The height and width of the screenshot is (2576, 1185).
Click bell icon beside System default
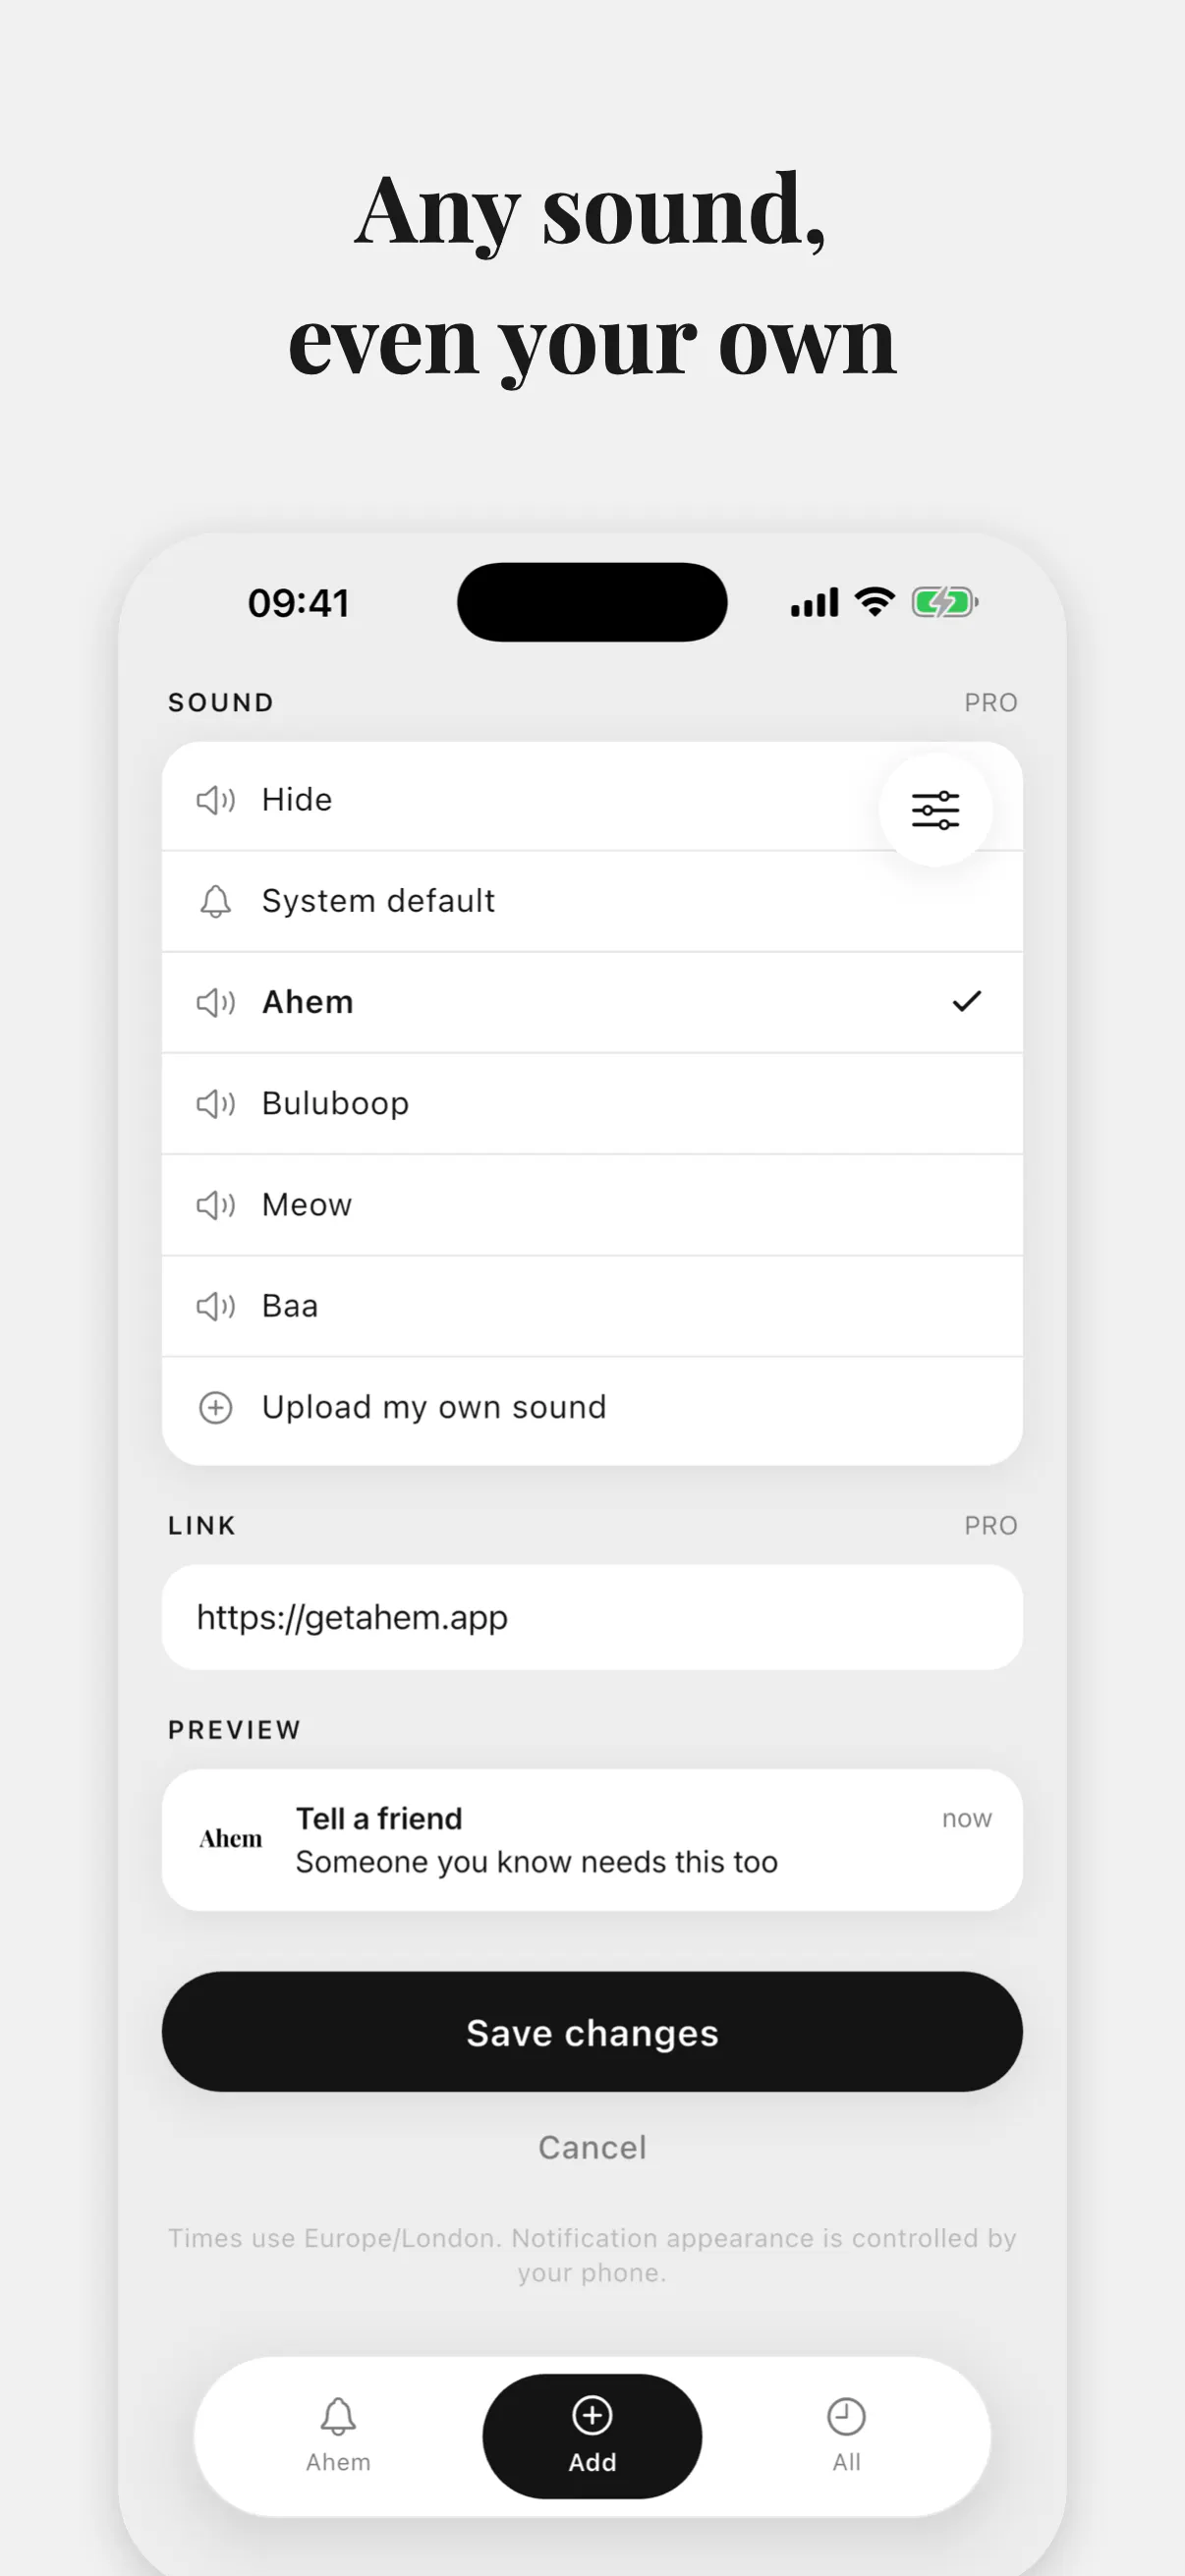(215, 901)
